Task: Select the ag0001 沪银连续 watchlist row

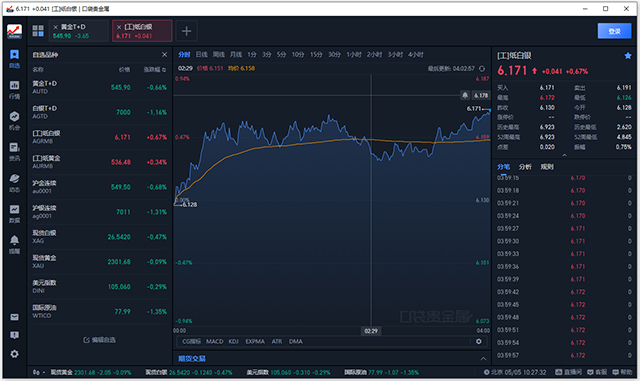Action: (x=100, y=212)
